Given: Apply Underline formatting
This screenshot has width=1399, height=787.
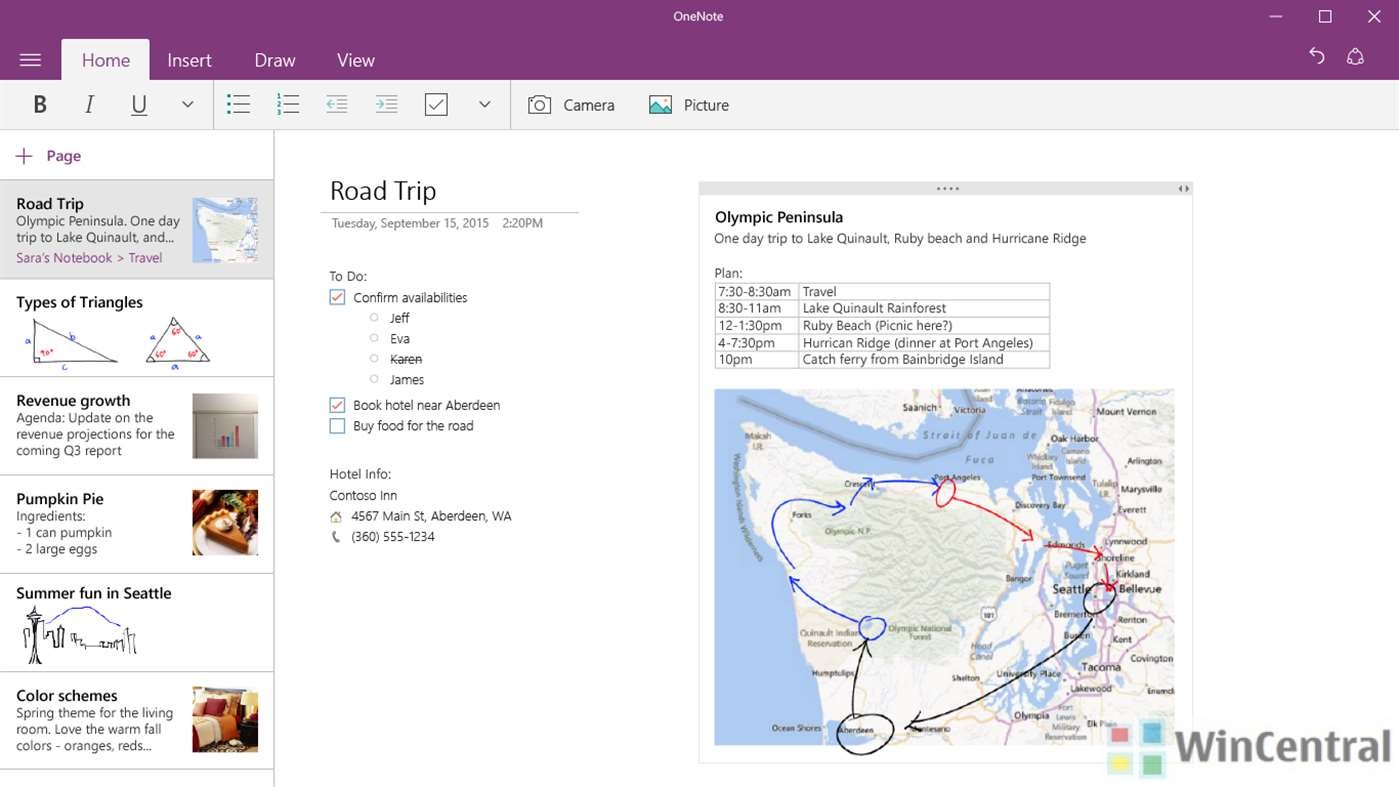Looking at the screenshot, I should click(x=139, y=105).
